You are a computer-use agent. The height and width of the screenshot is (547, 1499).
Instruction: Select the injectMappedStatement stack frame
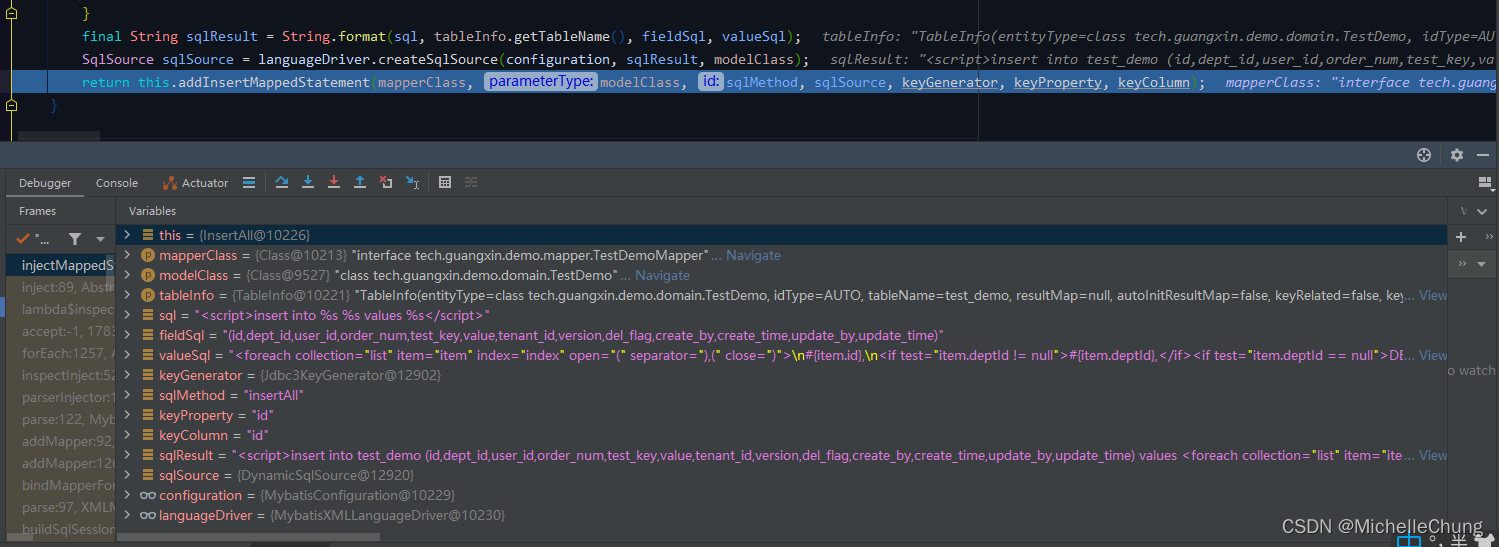click(x=60, y=266)
